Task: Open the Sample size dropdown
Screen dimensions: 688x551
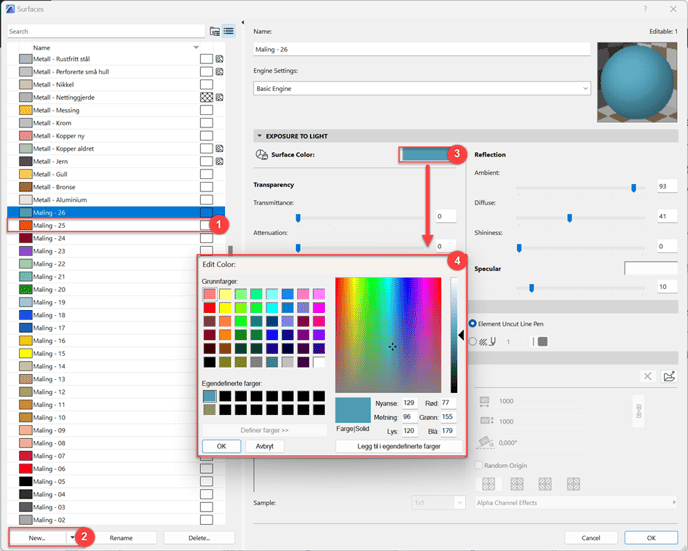Action: pyautogui.click(x=438, y=503)
